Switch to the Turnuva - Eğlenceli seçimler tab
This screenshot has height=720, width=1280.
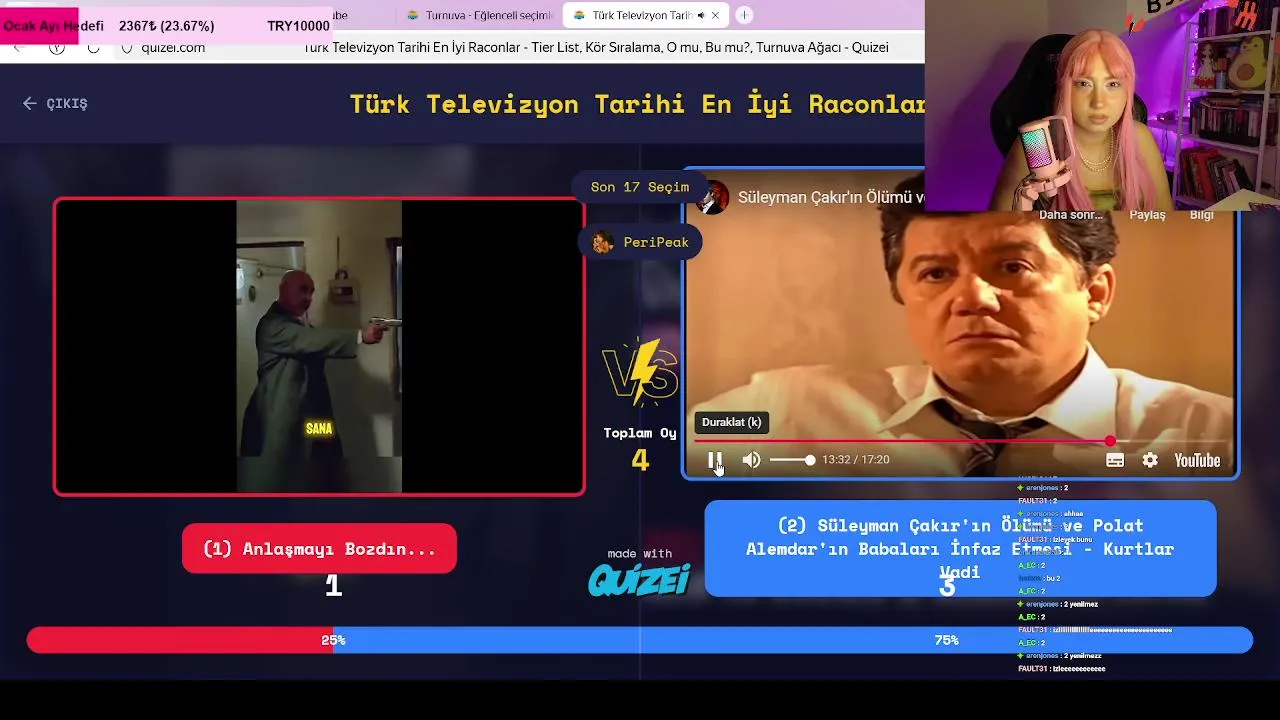480,15
